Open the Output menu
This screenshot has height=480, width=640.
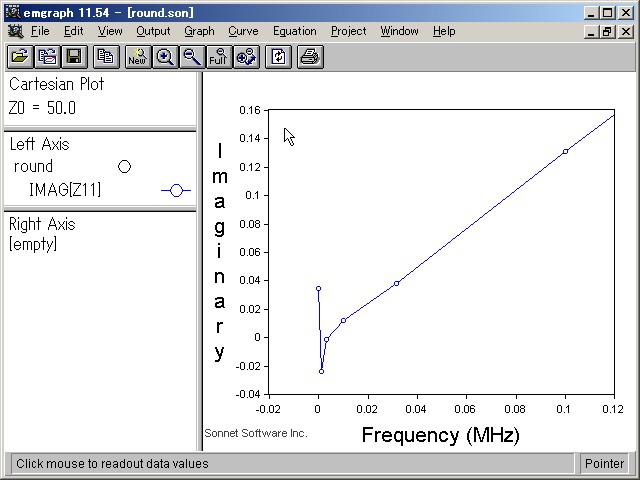coord(153,31)
